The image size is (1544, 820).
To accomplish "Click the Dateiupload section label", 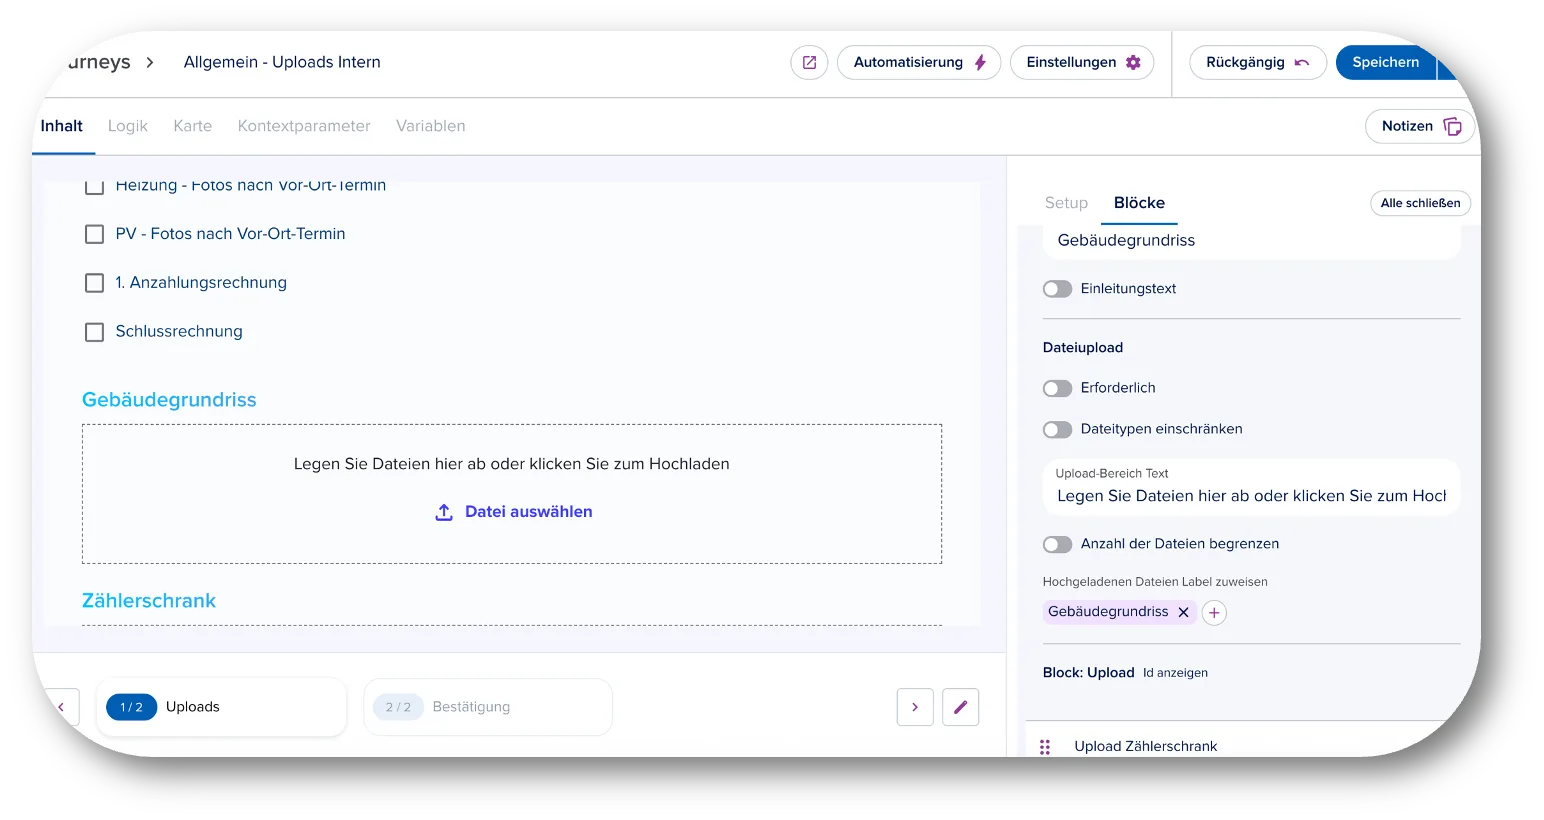I will (1083, 348).
